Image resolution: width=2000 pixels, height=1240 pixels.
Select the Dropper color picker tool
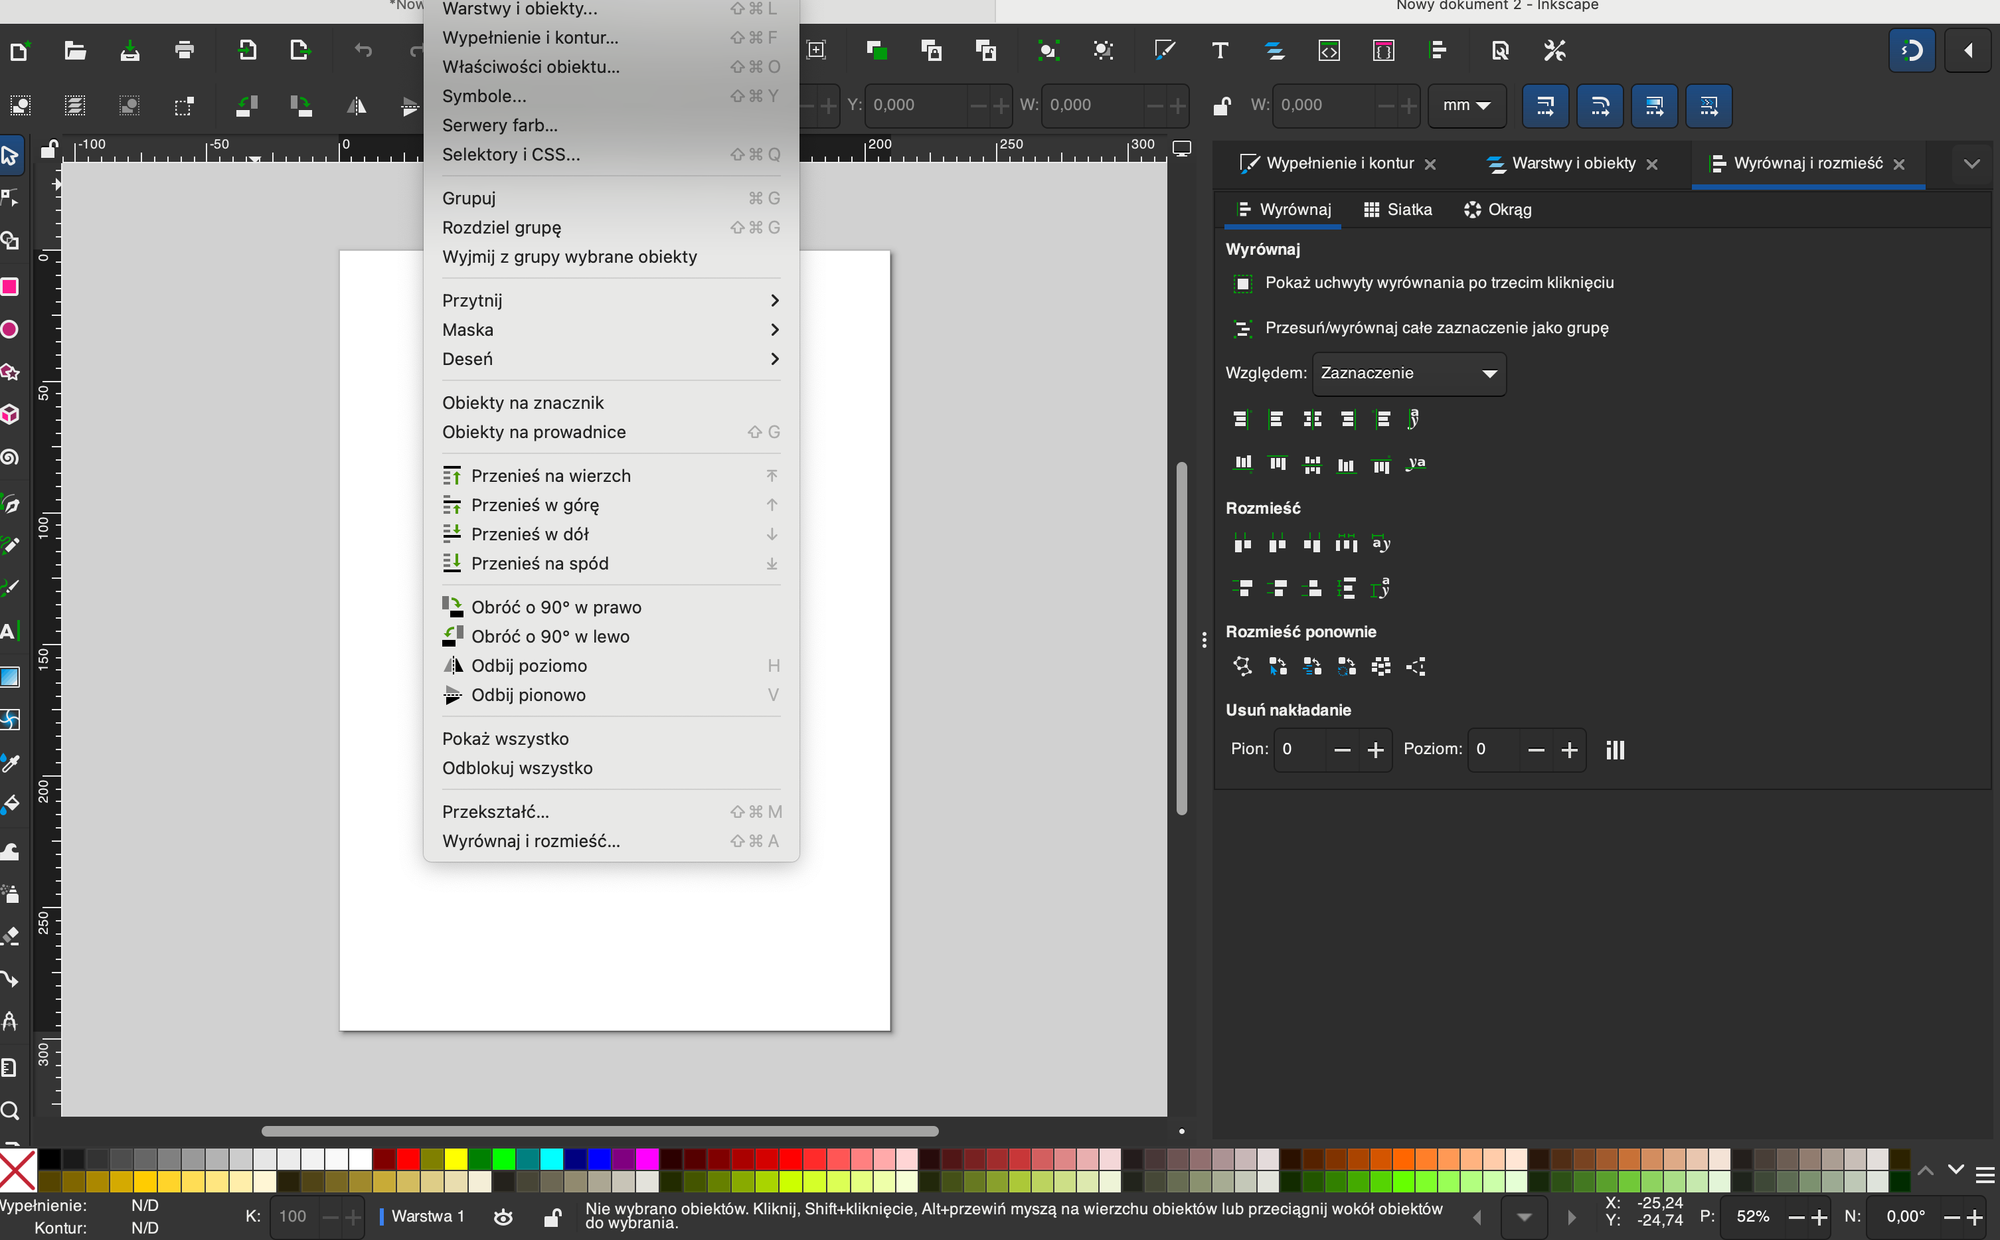coord(10,764)
